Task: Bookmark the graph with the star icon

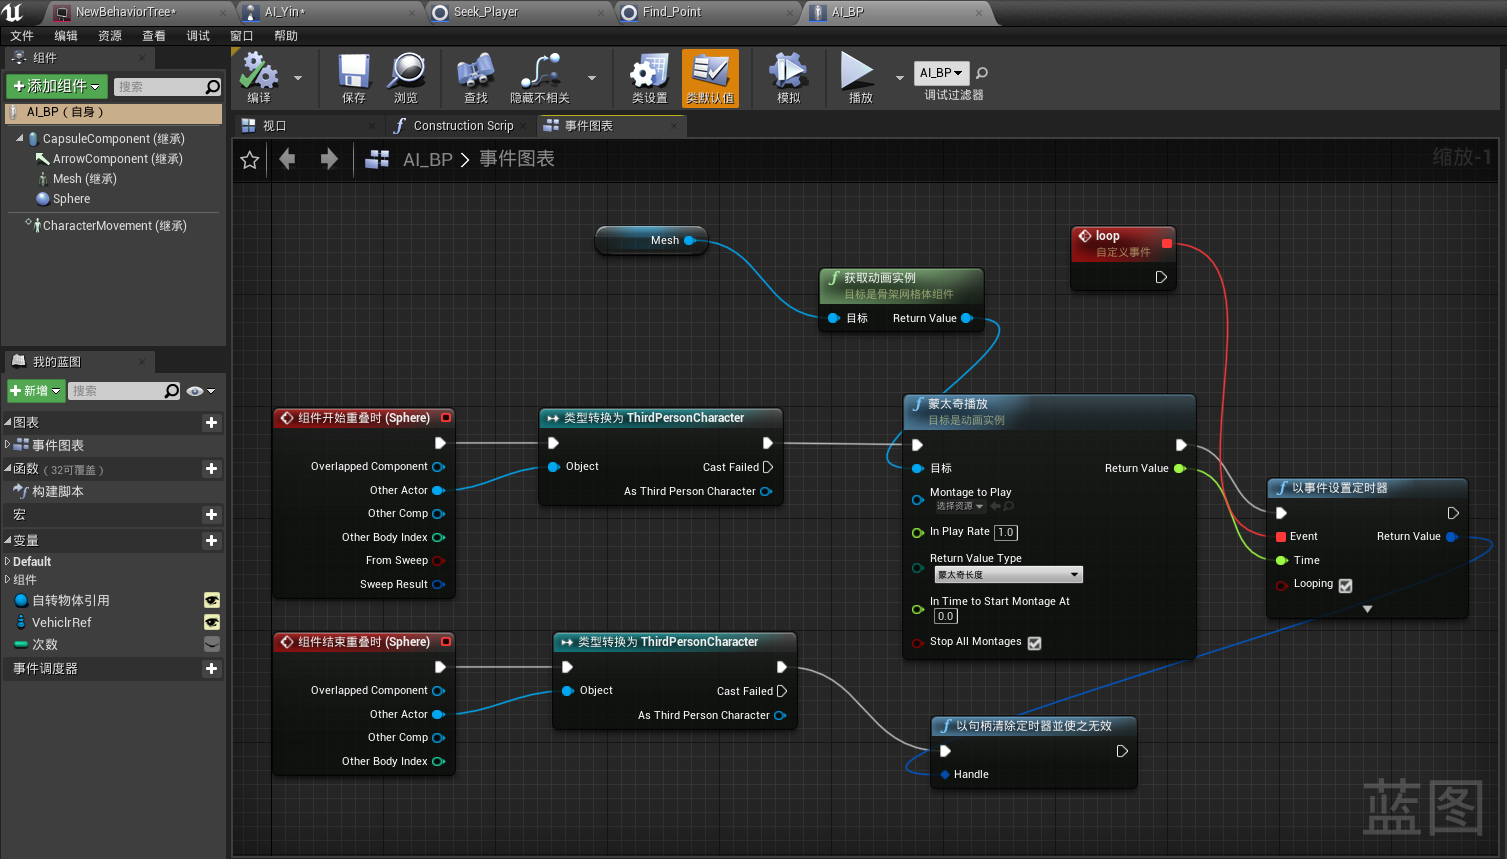Action: (x=250, y=160)
